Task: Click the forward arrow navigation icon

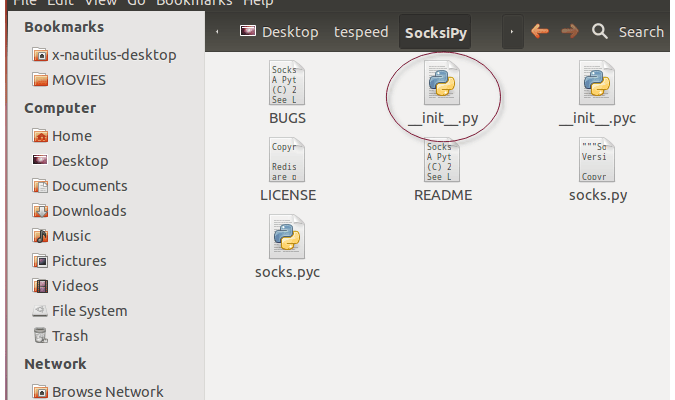Action: (570, 31)
